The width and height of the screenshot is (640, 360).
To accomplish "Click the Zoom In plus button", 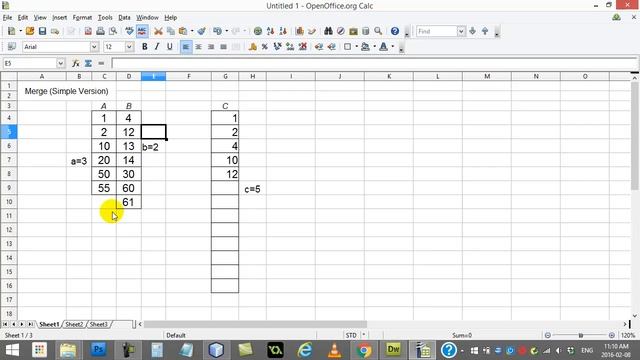I will click(611, 335).
